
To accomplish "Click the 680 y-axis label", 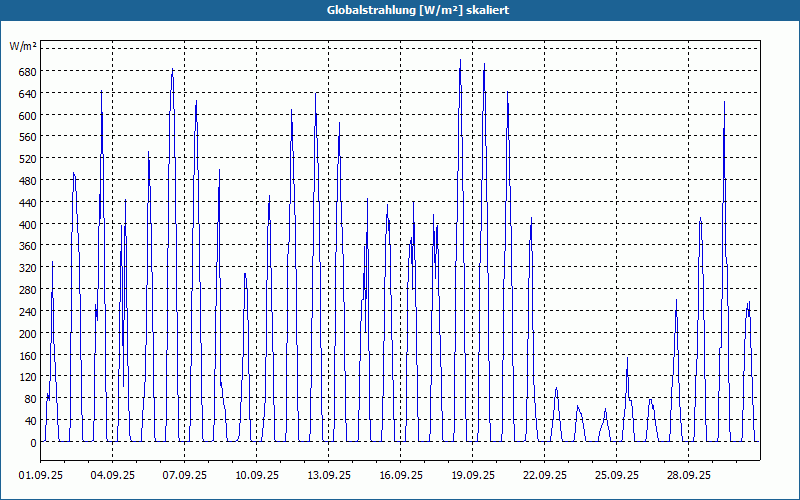I will [28, 72].
